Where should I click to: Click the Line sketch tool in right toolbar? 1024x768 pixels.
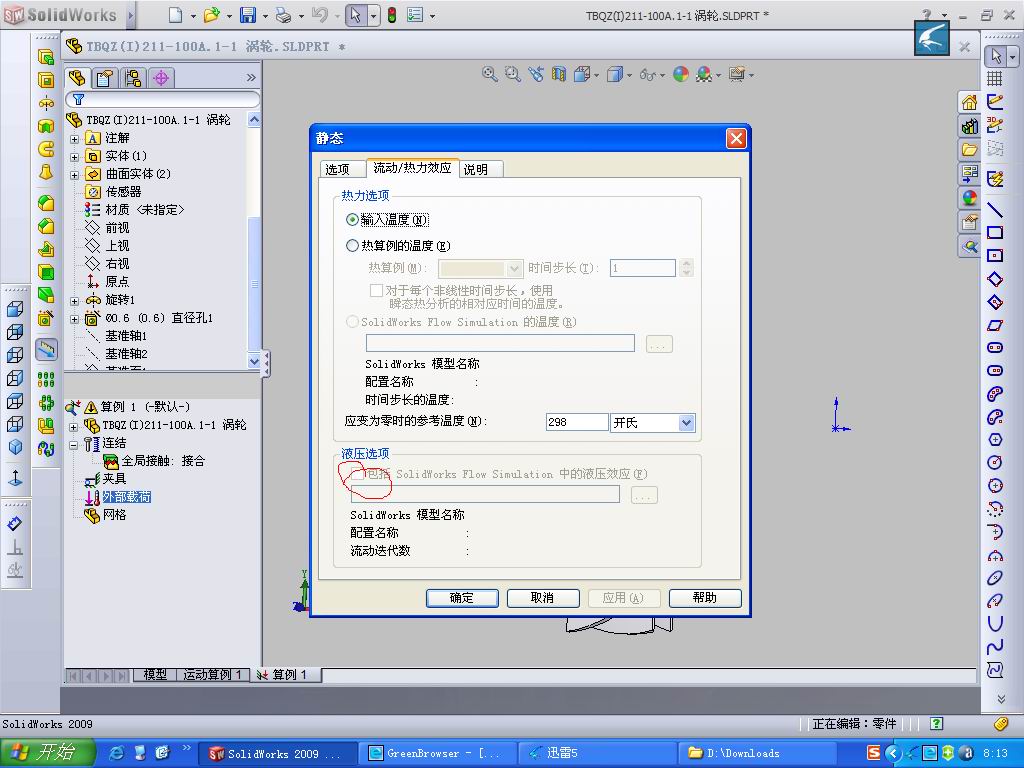[995, 210]
